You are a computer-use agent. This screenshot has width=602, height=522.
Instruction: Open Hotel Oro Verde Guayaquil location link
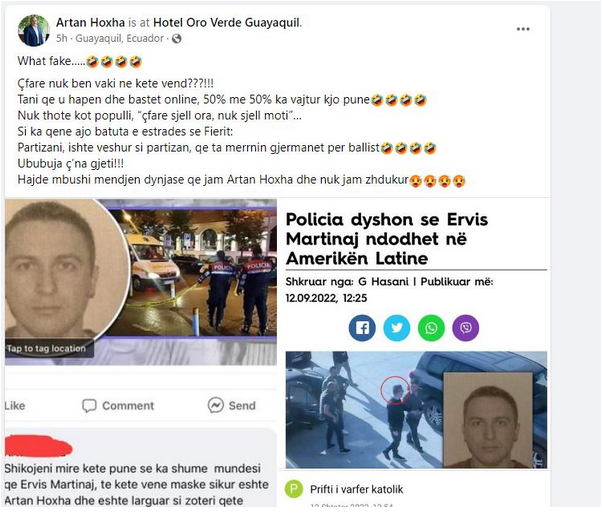click(227, 23)
